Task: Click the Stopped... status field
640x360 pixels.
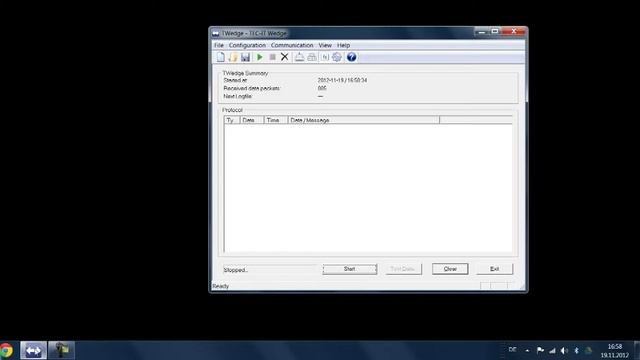Action: [x=270, y=270]
